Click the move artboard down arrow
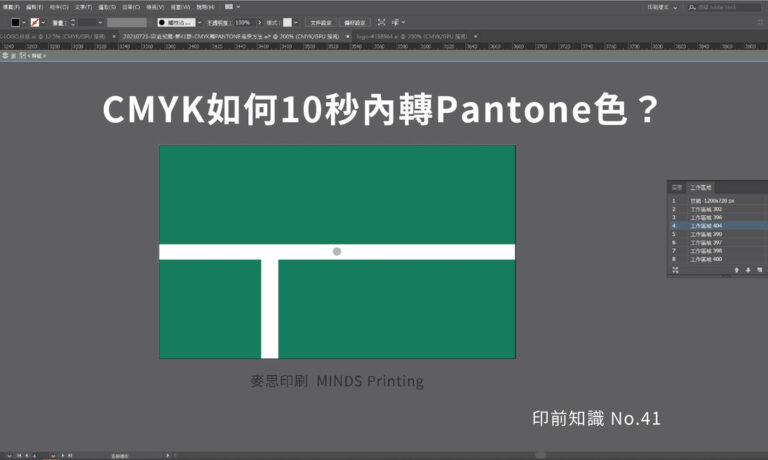The width and height of the screenshot is (768, 460). pos(746,270)
